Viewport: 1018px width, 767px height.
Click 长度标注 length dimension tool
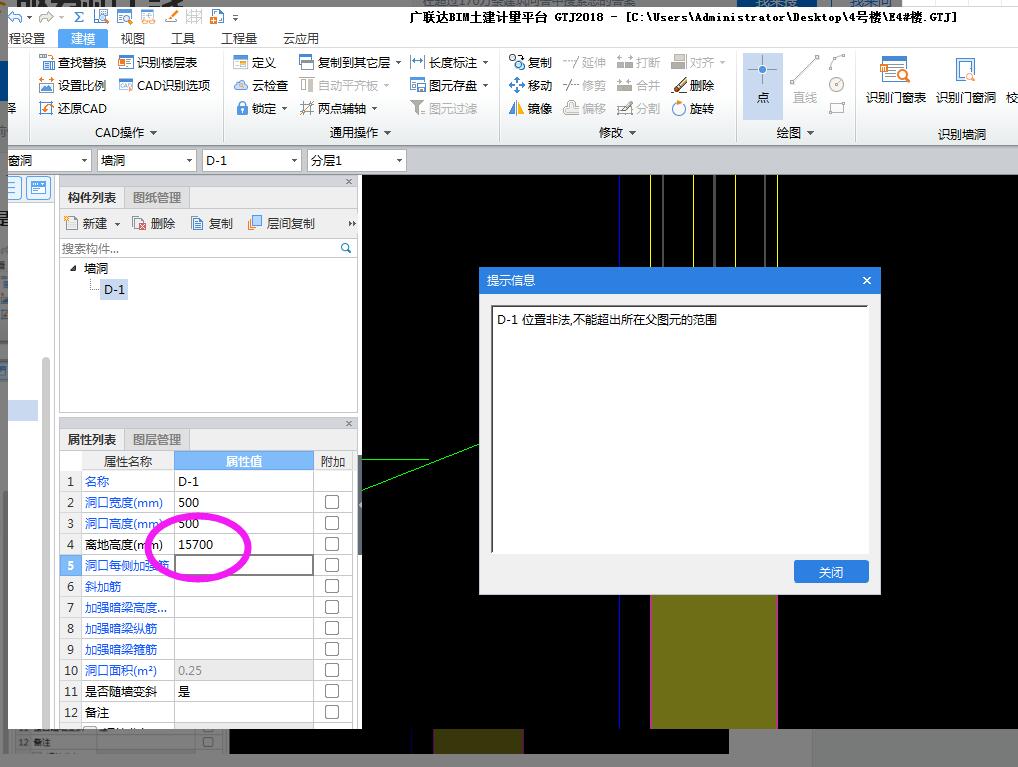coord(449,62)
